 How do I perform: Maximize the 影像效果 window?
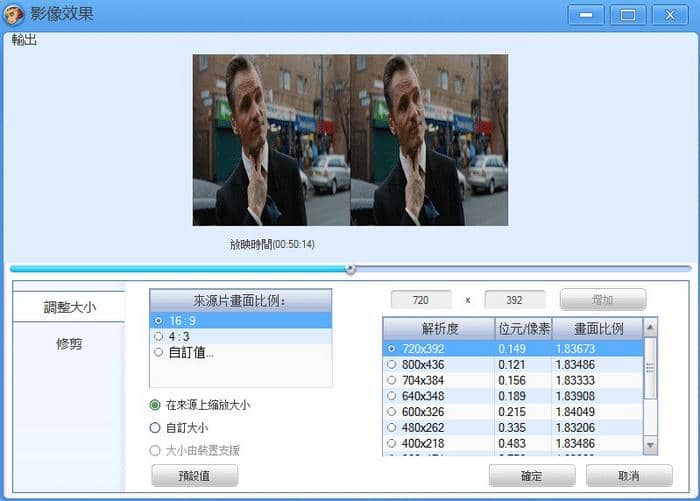tap(628, 15)
